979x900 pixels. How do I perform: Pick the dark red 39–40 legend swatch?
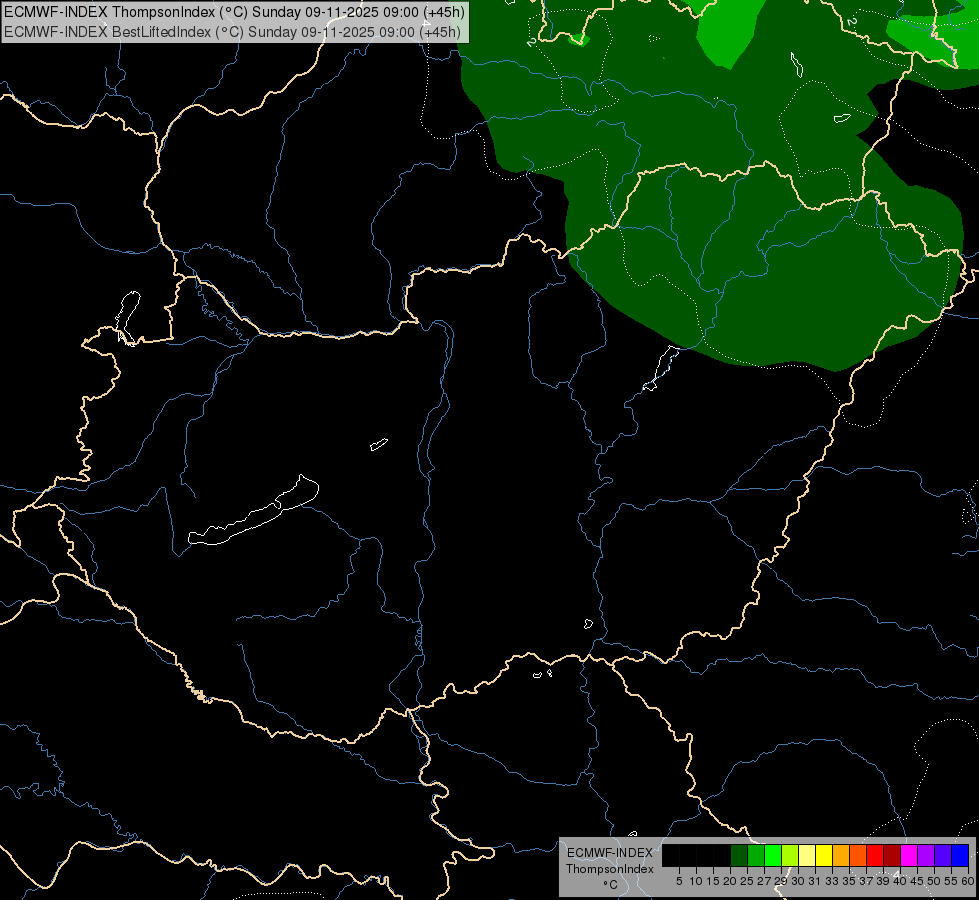pyautogui.click(x=892, y=855)
